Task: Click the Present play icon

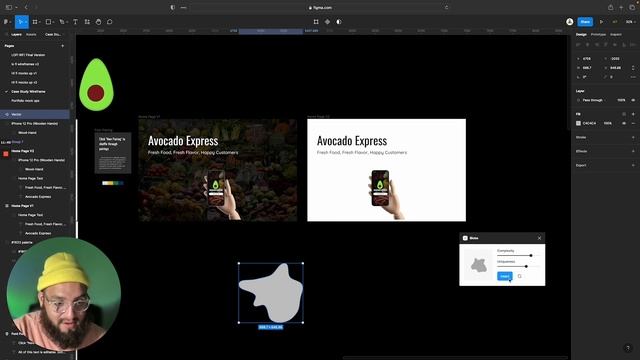Action: click(x=601, y=22)
